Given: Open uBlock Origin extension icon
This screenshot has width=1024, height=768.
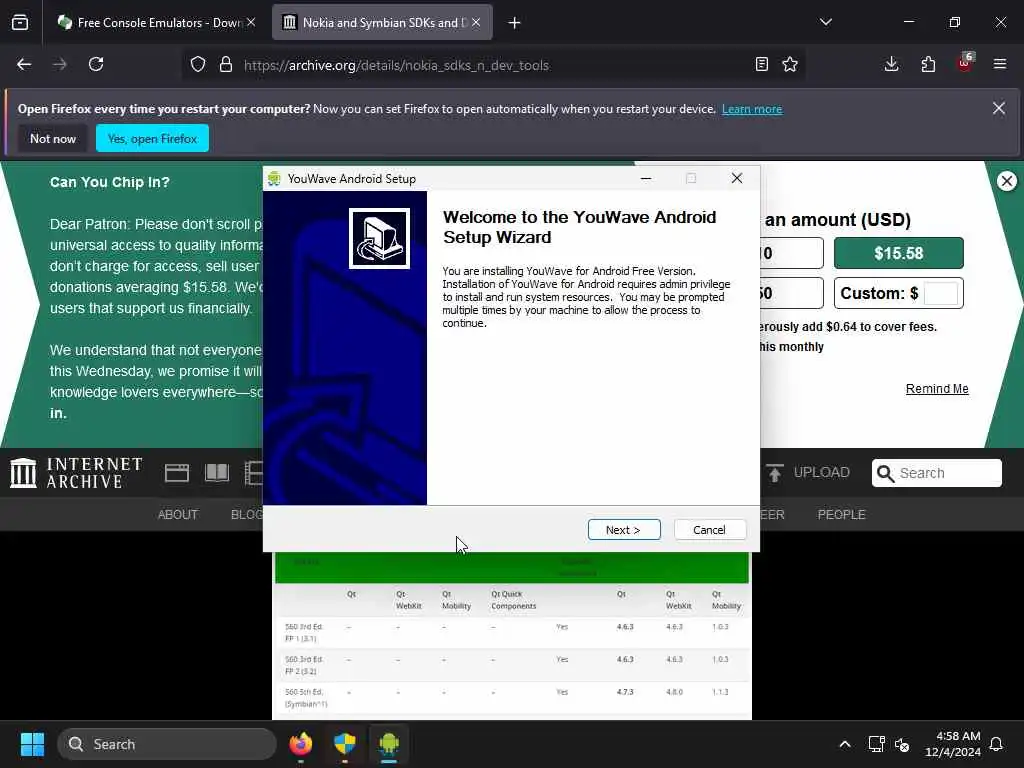Looking at the screenshot, I should pyautogui.click(x=965, y=64).
